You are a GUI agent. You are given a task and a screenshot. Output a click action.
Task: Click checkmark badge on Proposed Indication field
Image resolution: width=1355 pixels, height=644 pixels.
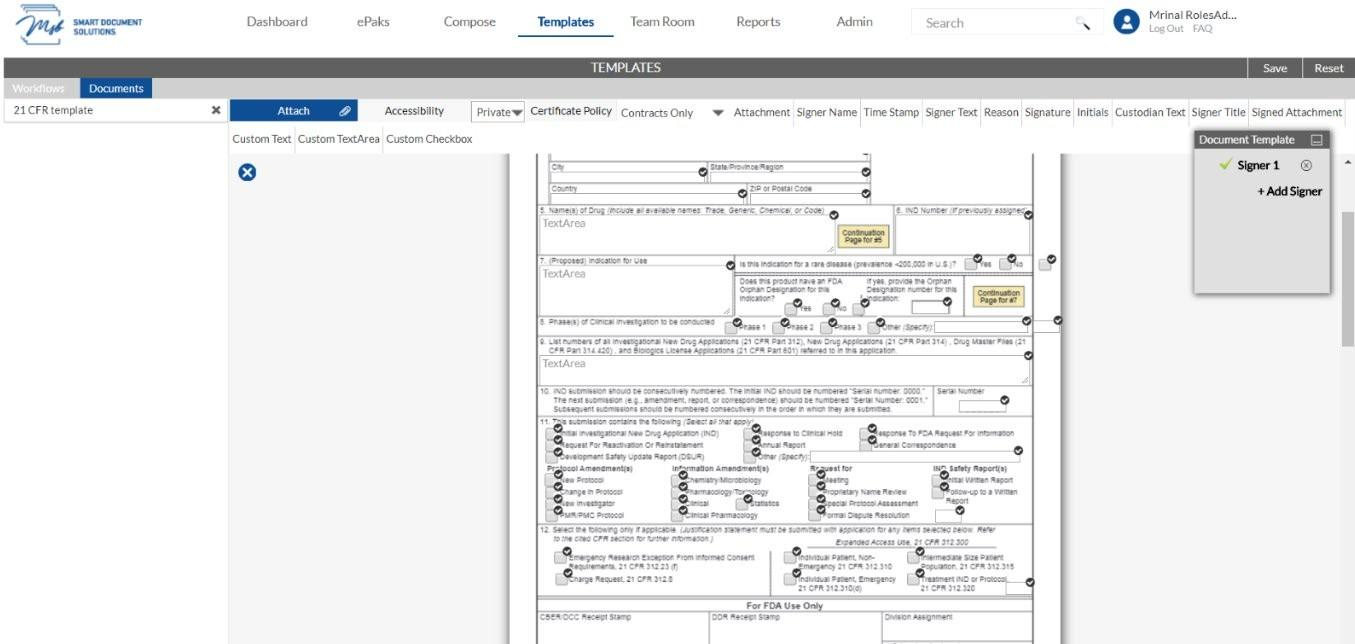(730, 264)
